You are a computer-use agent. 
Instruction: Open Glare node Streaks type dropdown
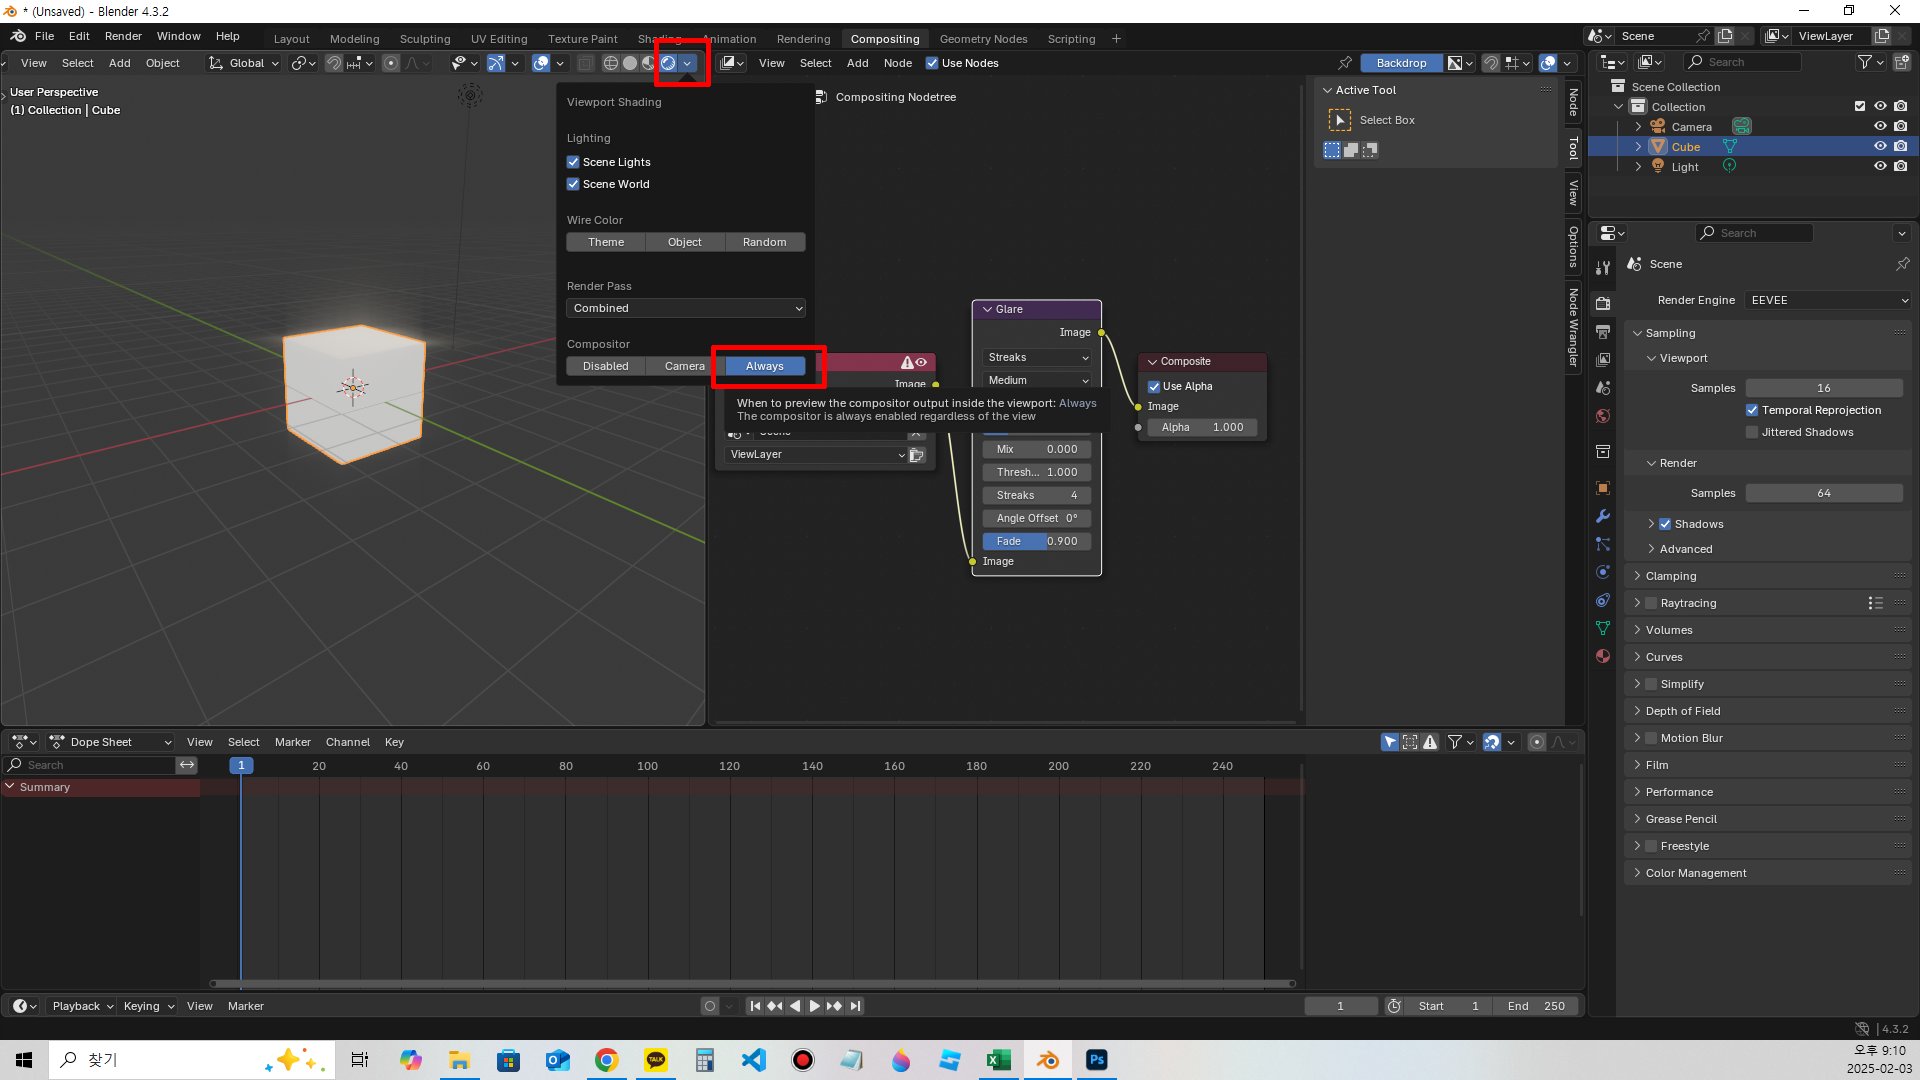1037,357
